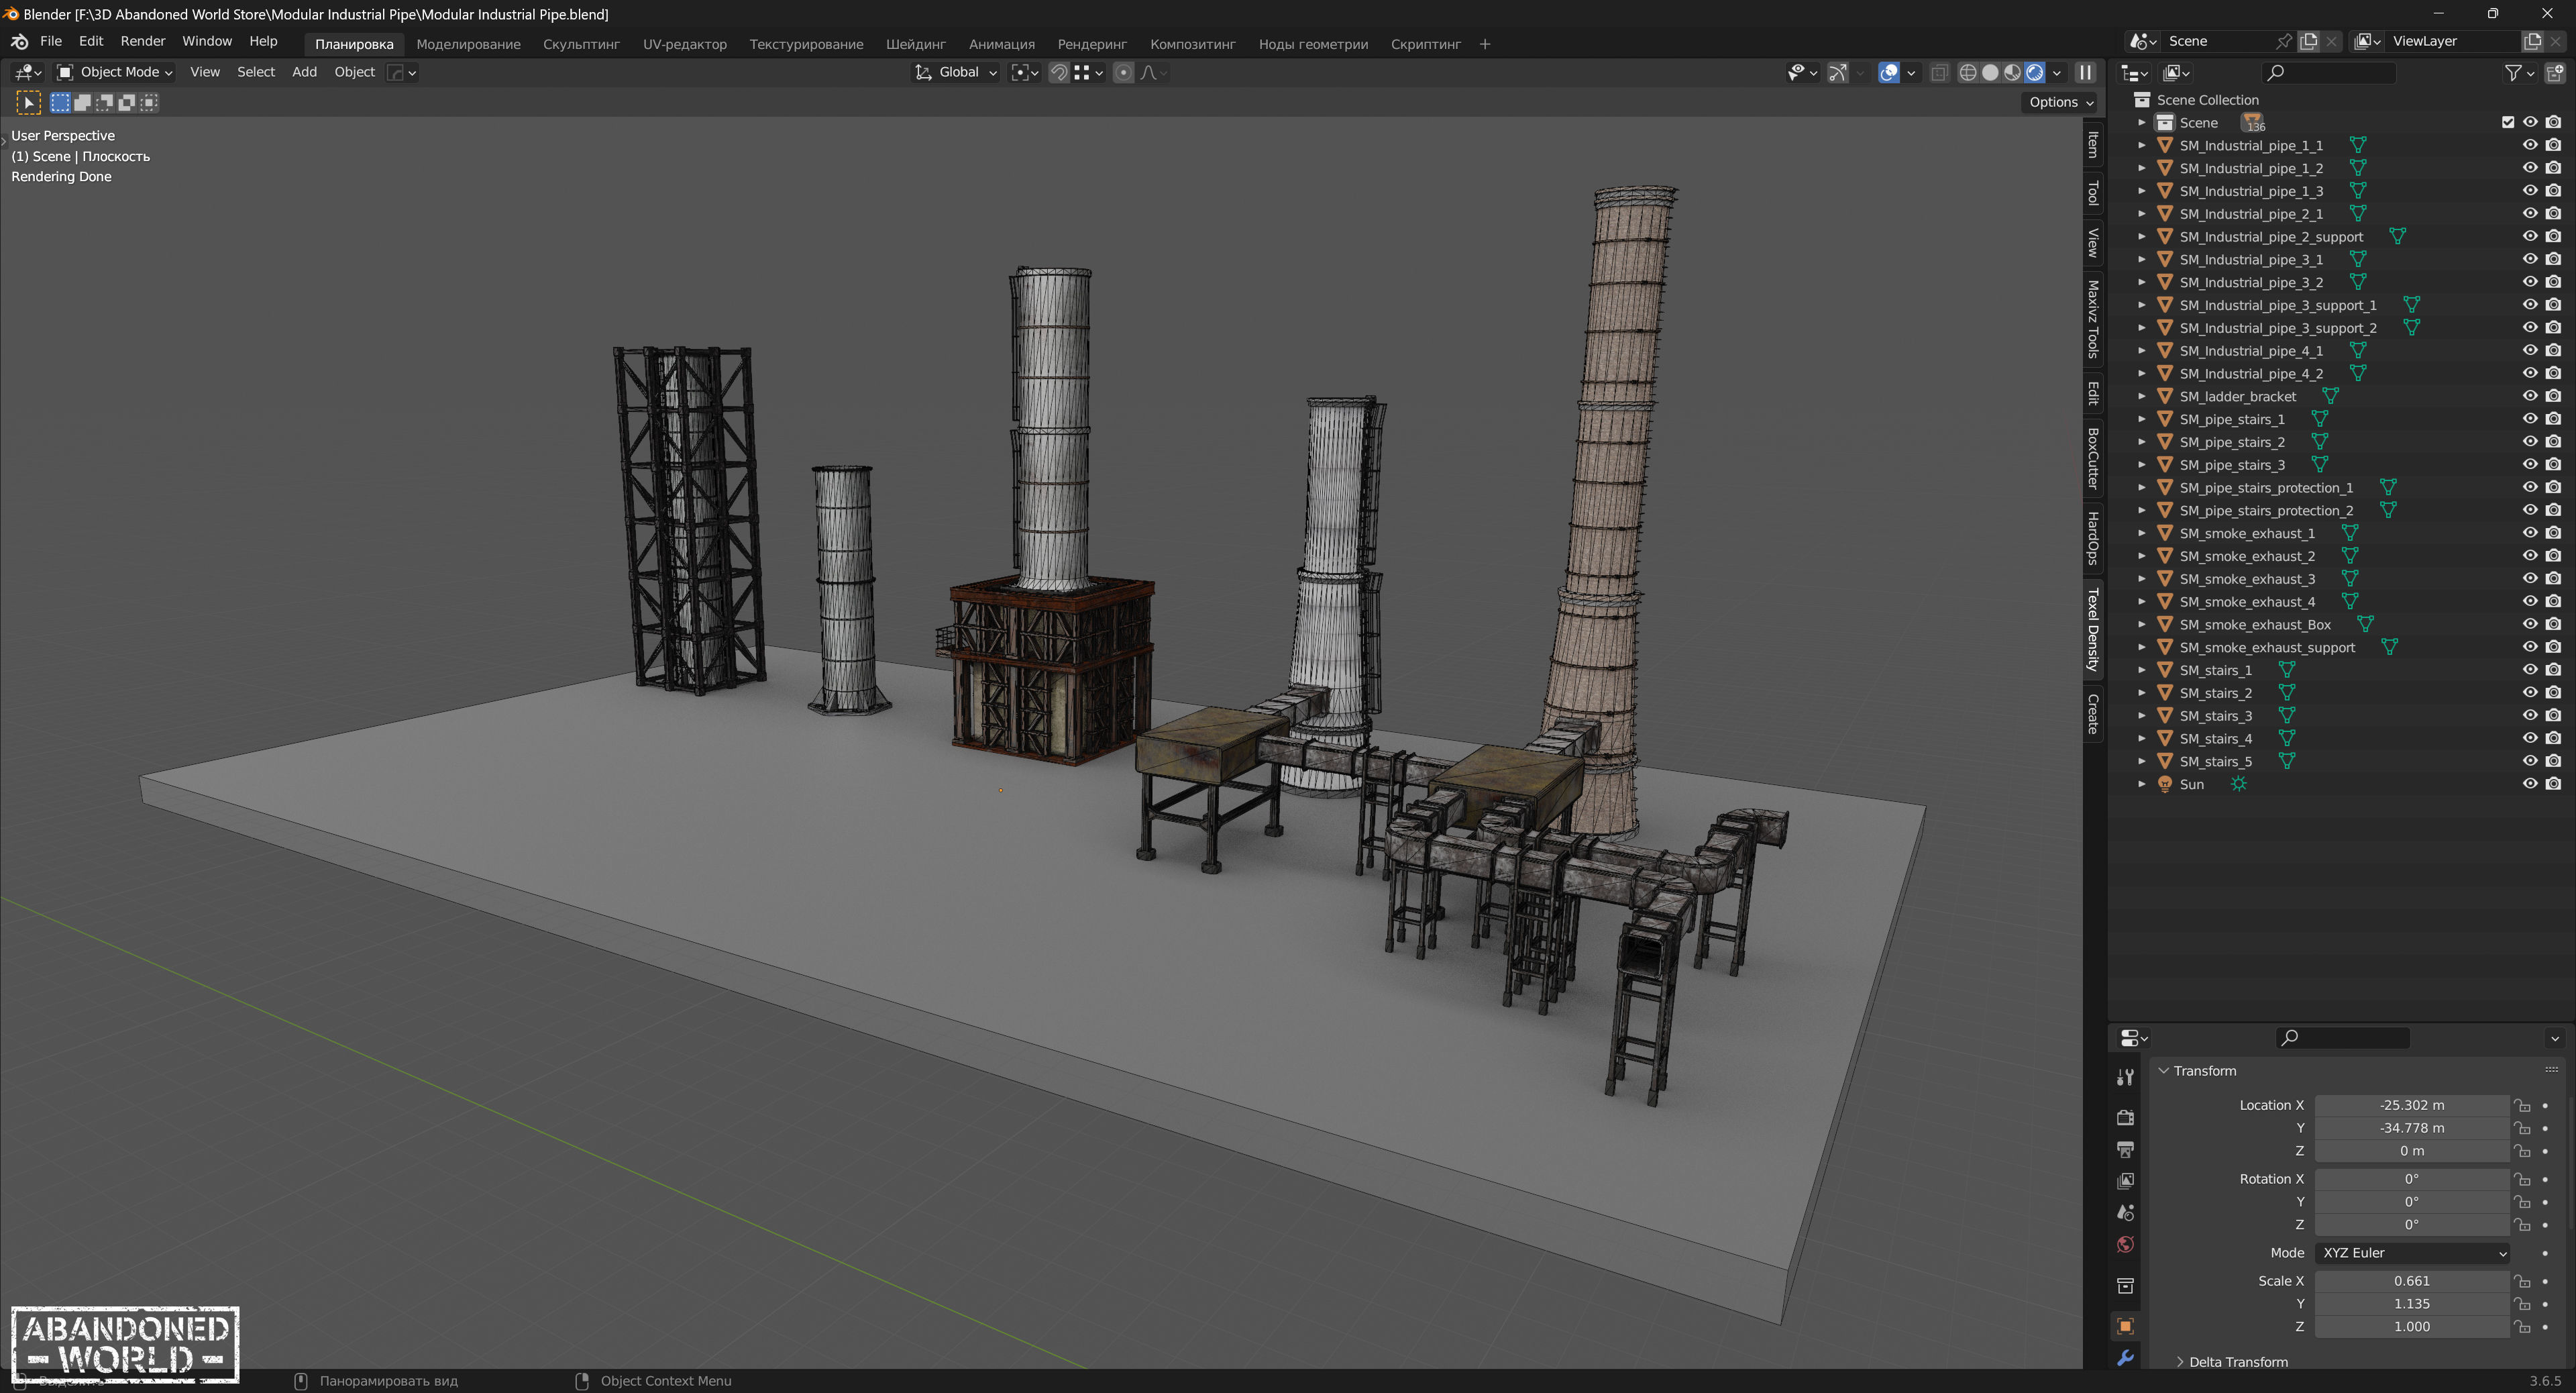The height and width of the screenshot is (1393, 2576).
Task: Click Blender logo menu icon
Action: (19, 41)
